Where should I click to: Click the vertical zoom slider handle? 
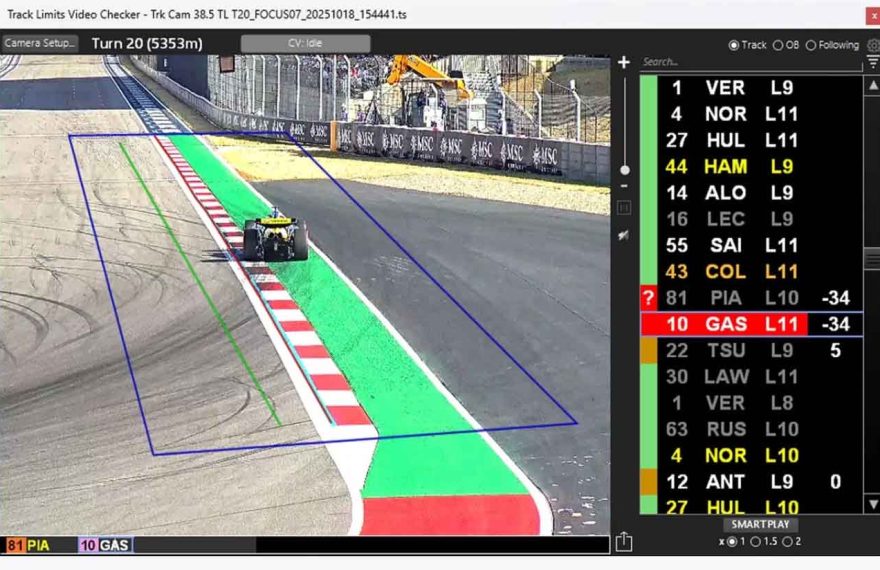tap(624, 170)
